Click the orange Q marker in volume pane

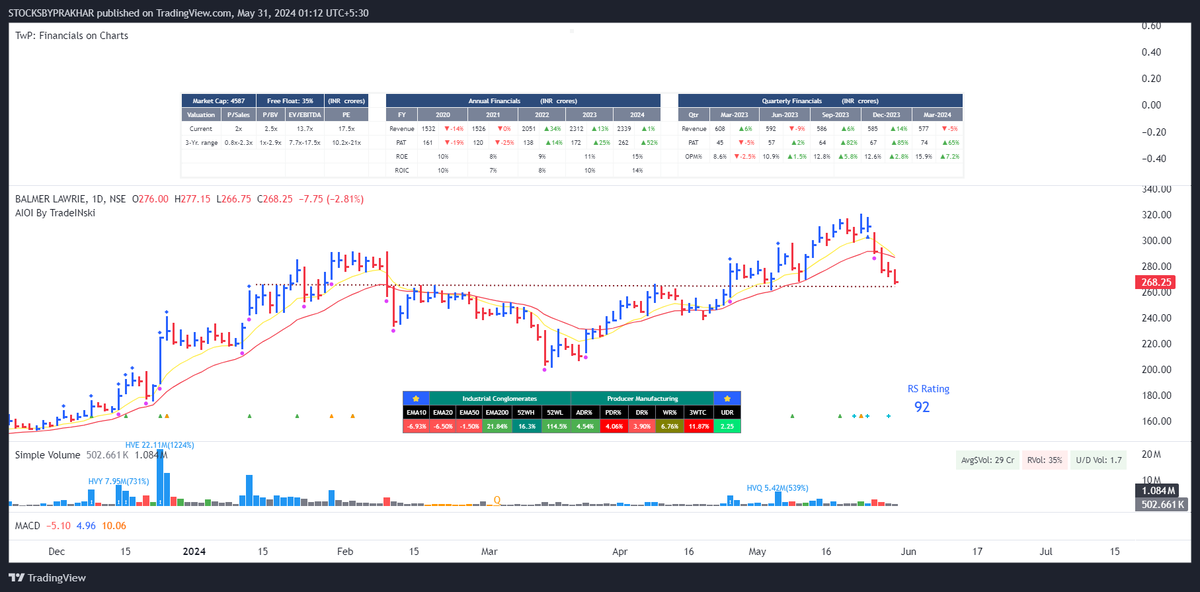497,499
